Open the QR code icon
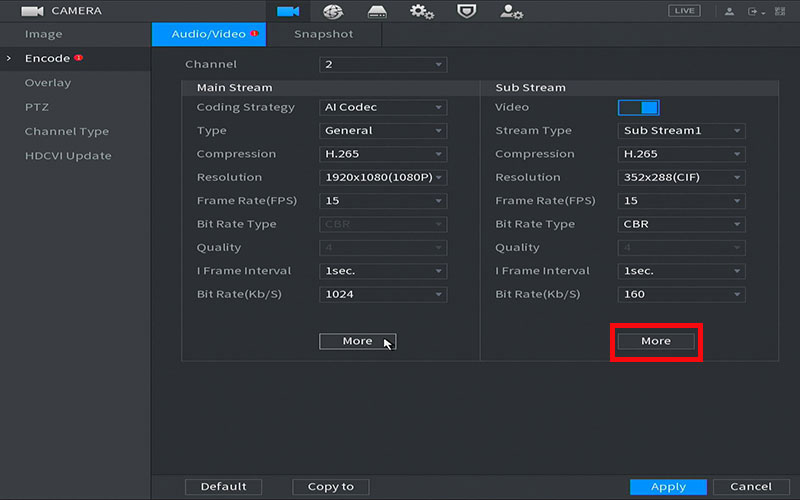This screenshot has width=800, height=500. [780, 11]
